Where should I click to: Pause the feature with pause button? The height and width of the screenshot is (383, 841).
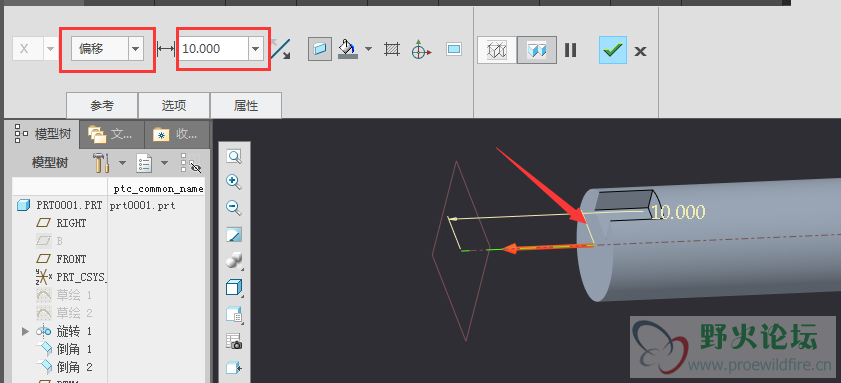570,50
